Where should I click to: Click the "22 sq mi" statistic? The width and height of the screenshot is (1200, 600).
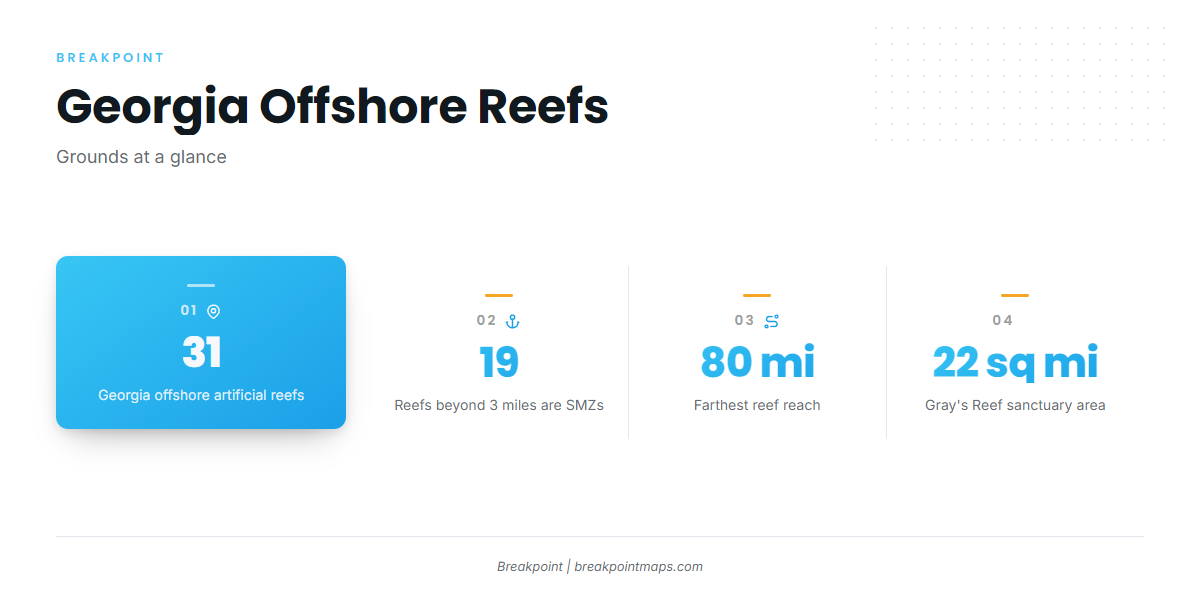pyautogui.click(x=1015, y=362)
